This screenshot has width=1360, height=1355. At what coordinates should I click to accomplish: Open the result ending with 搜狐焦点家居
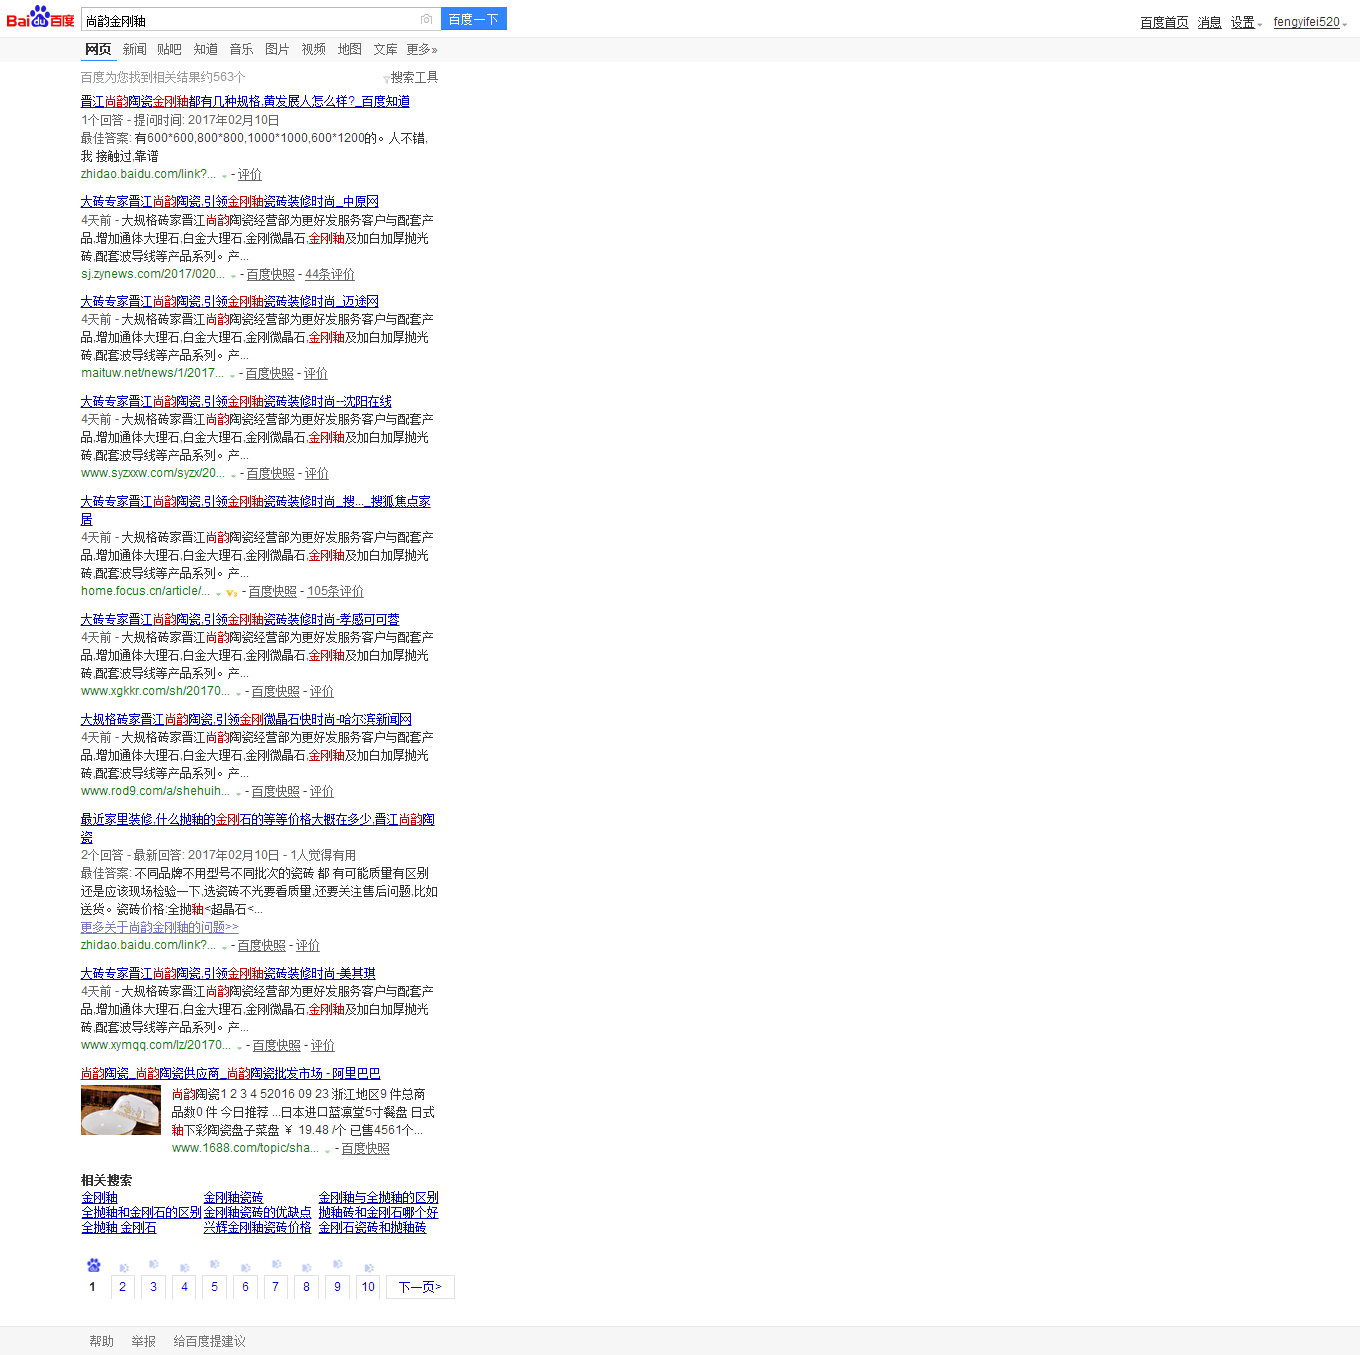[x=255, y=510]
